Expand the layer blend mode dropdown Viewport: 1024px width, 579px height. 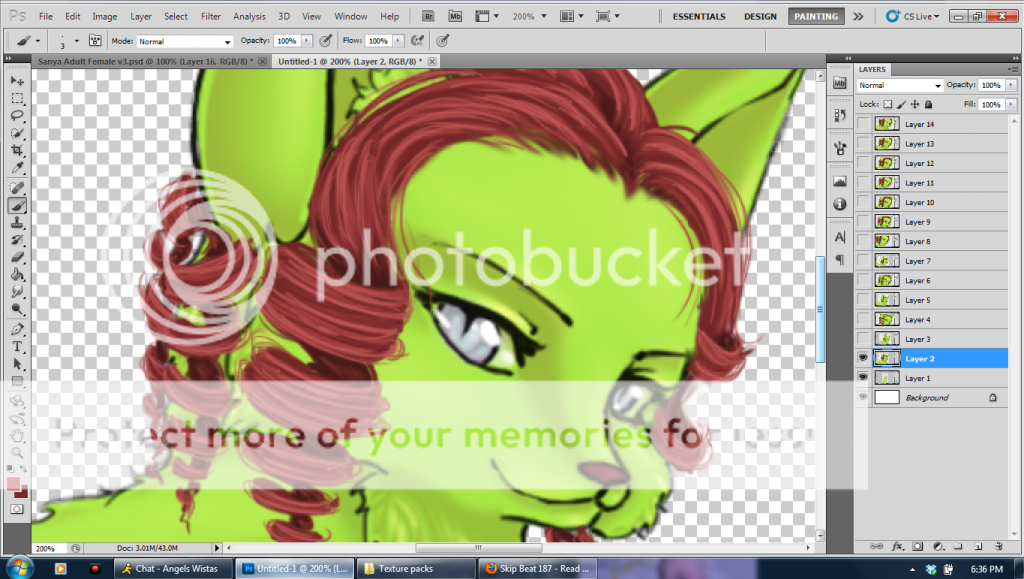[900, 86]
